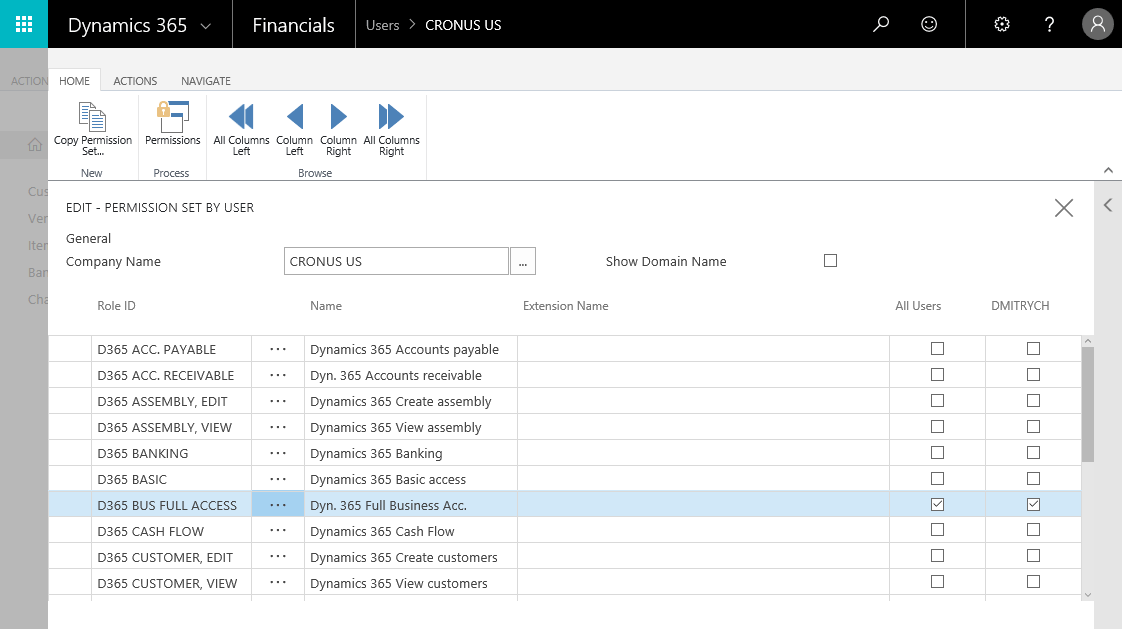Open the Company Name lookup ellipsis
1122x629 pixels.
(x=522, y=260)
